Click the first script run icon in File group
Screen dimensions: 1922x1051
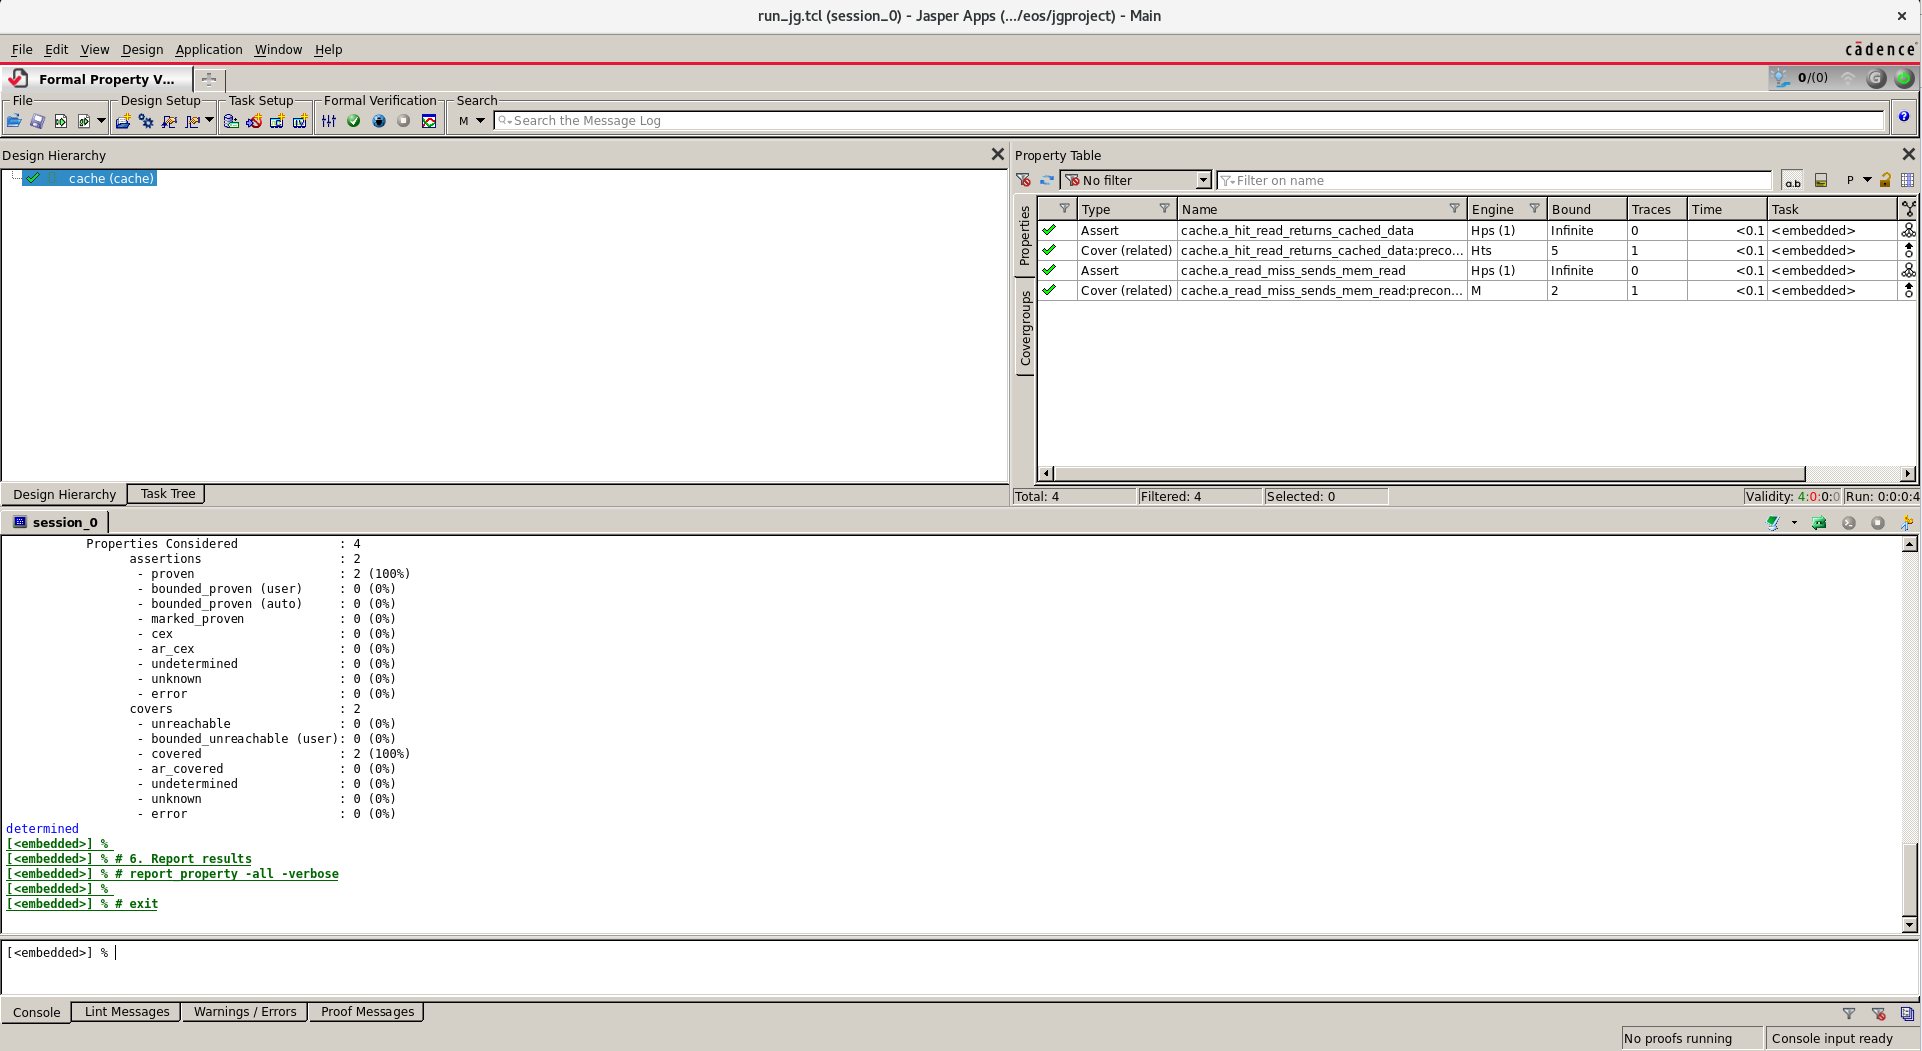(x=61, y=121)
